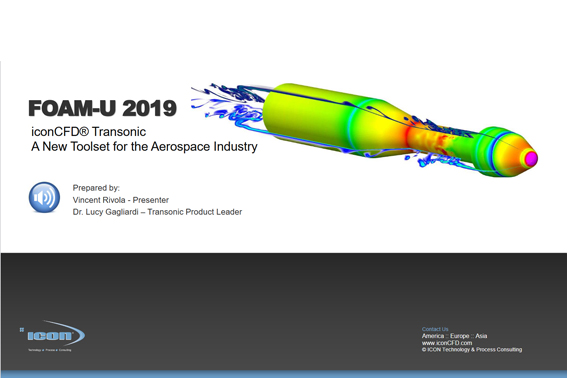Click the 'Prepared by:' label

point(96,188)
